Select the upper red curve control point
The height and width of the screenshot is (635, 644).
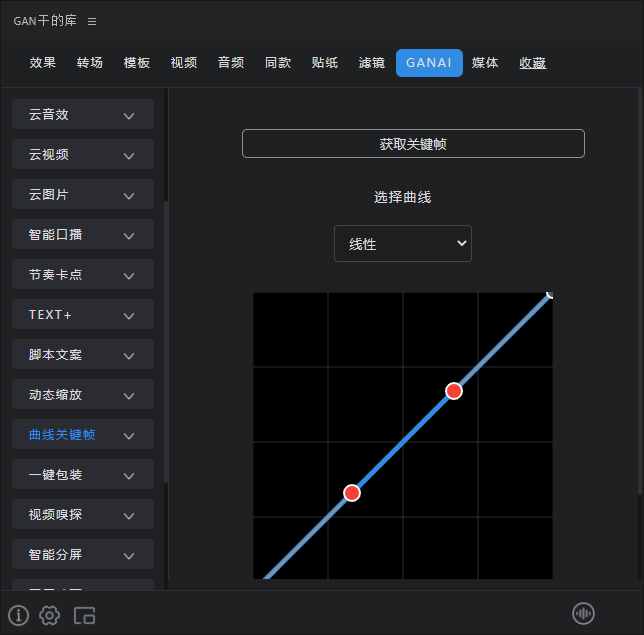(x=454, y=391)
